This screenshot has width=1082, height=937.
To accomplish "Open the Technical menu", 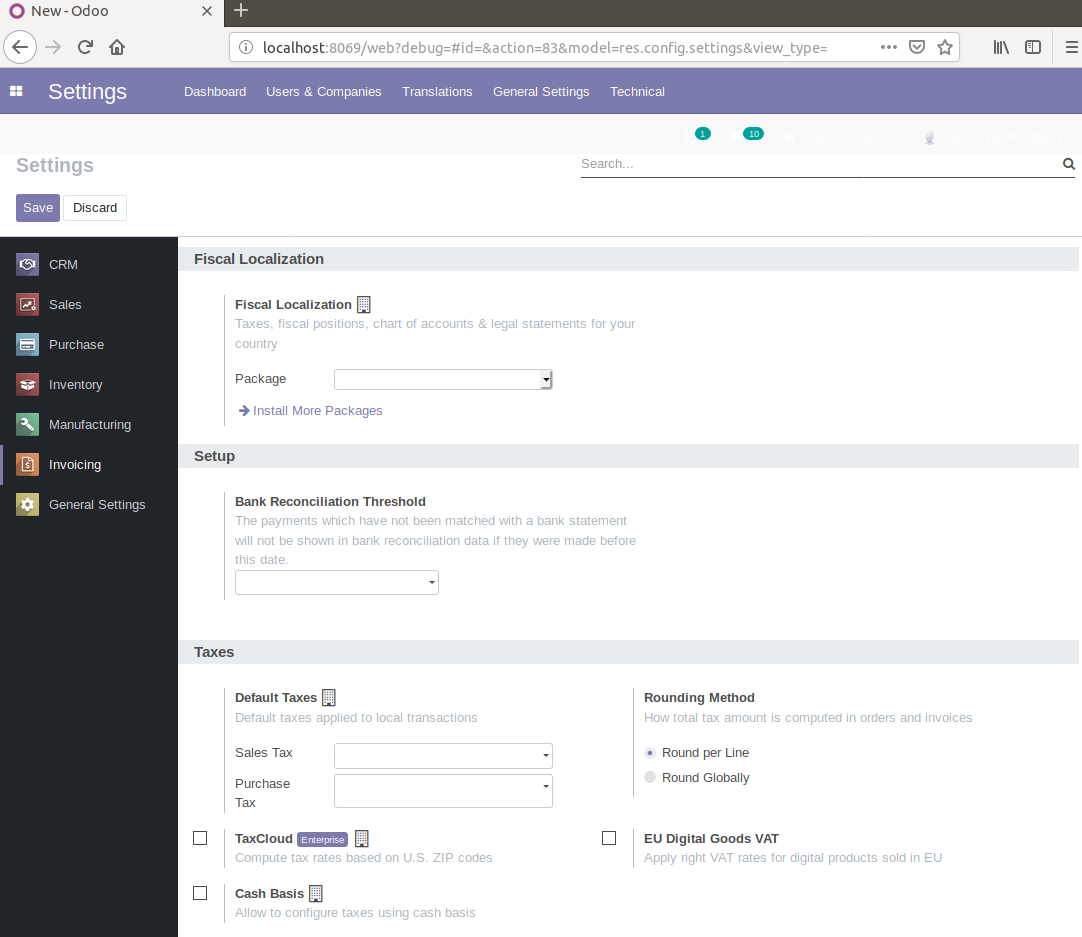I will tap(637, 91).
